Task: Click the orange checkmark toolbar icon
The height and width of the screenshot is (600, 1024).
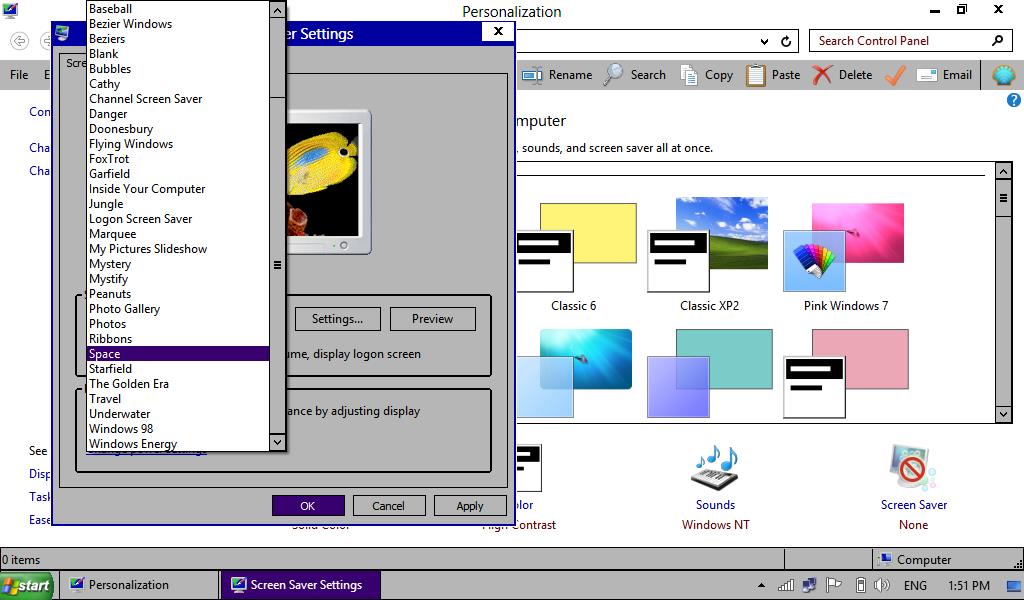Action: coord(895,75)
